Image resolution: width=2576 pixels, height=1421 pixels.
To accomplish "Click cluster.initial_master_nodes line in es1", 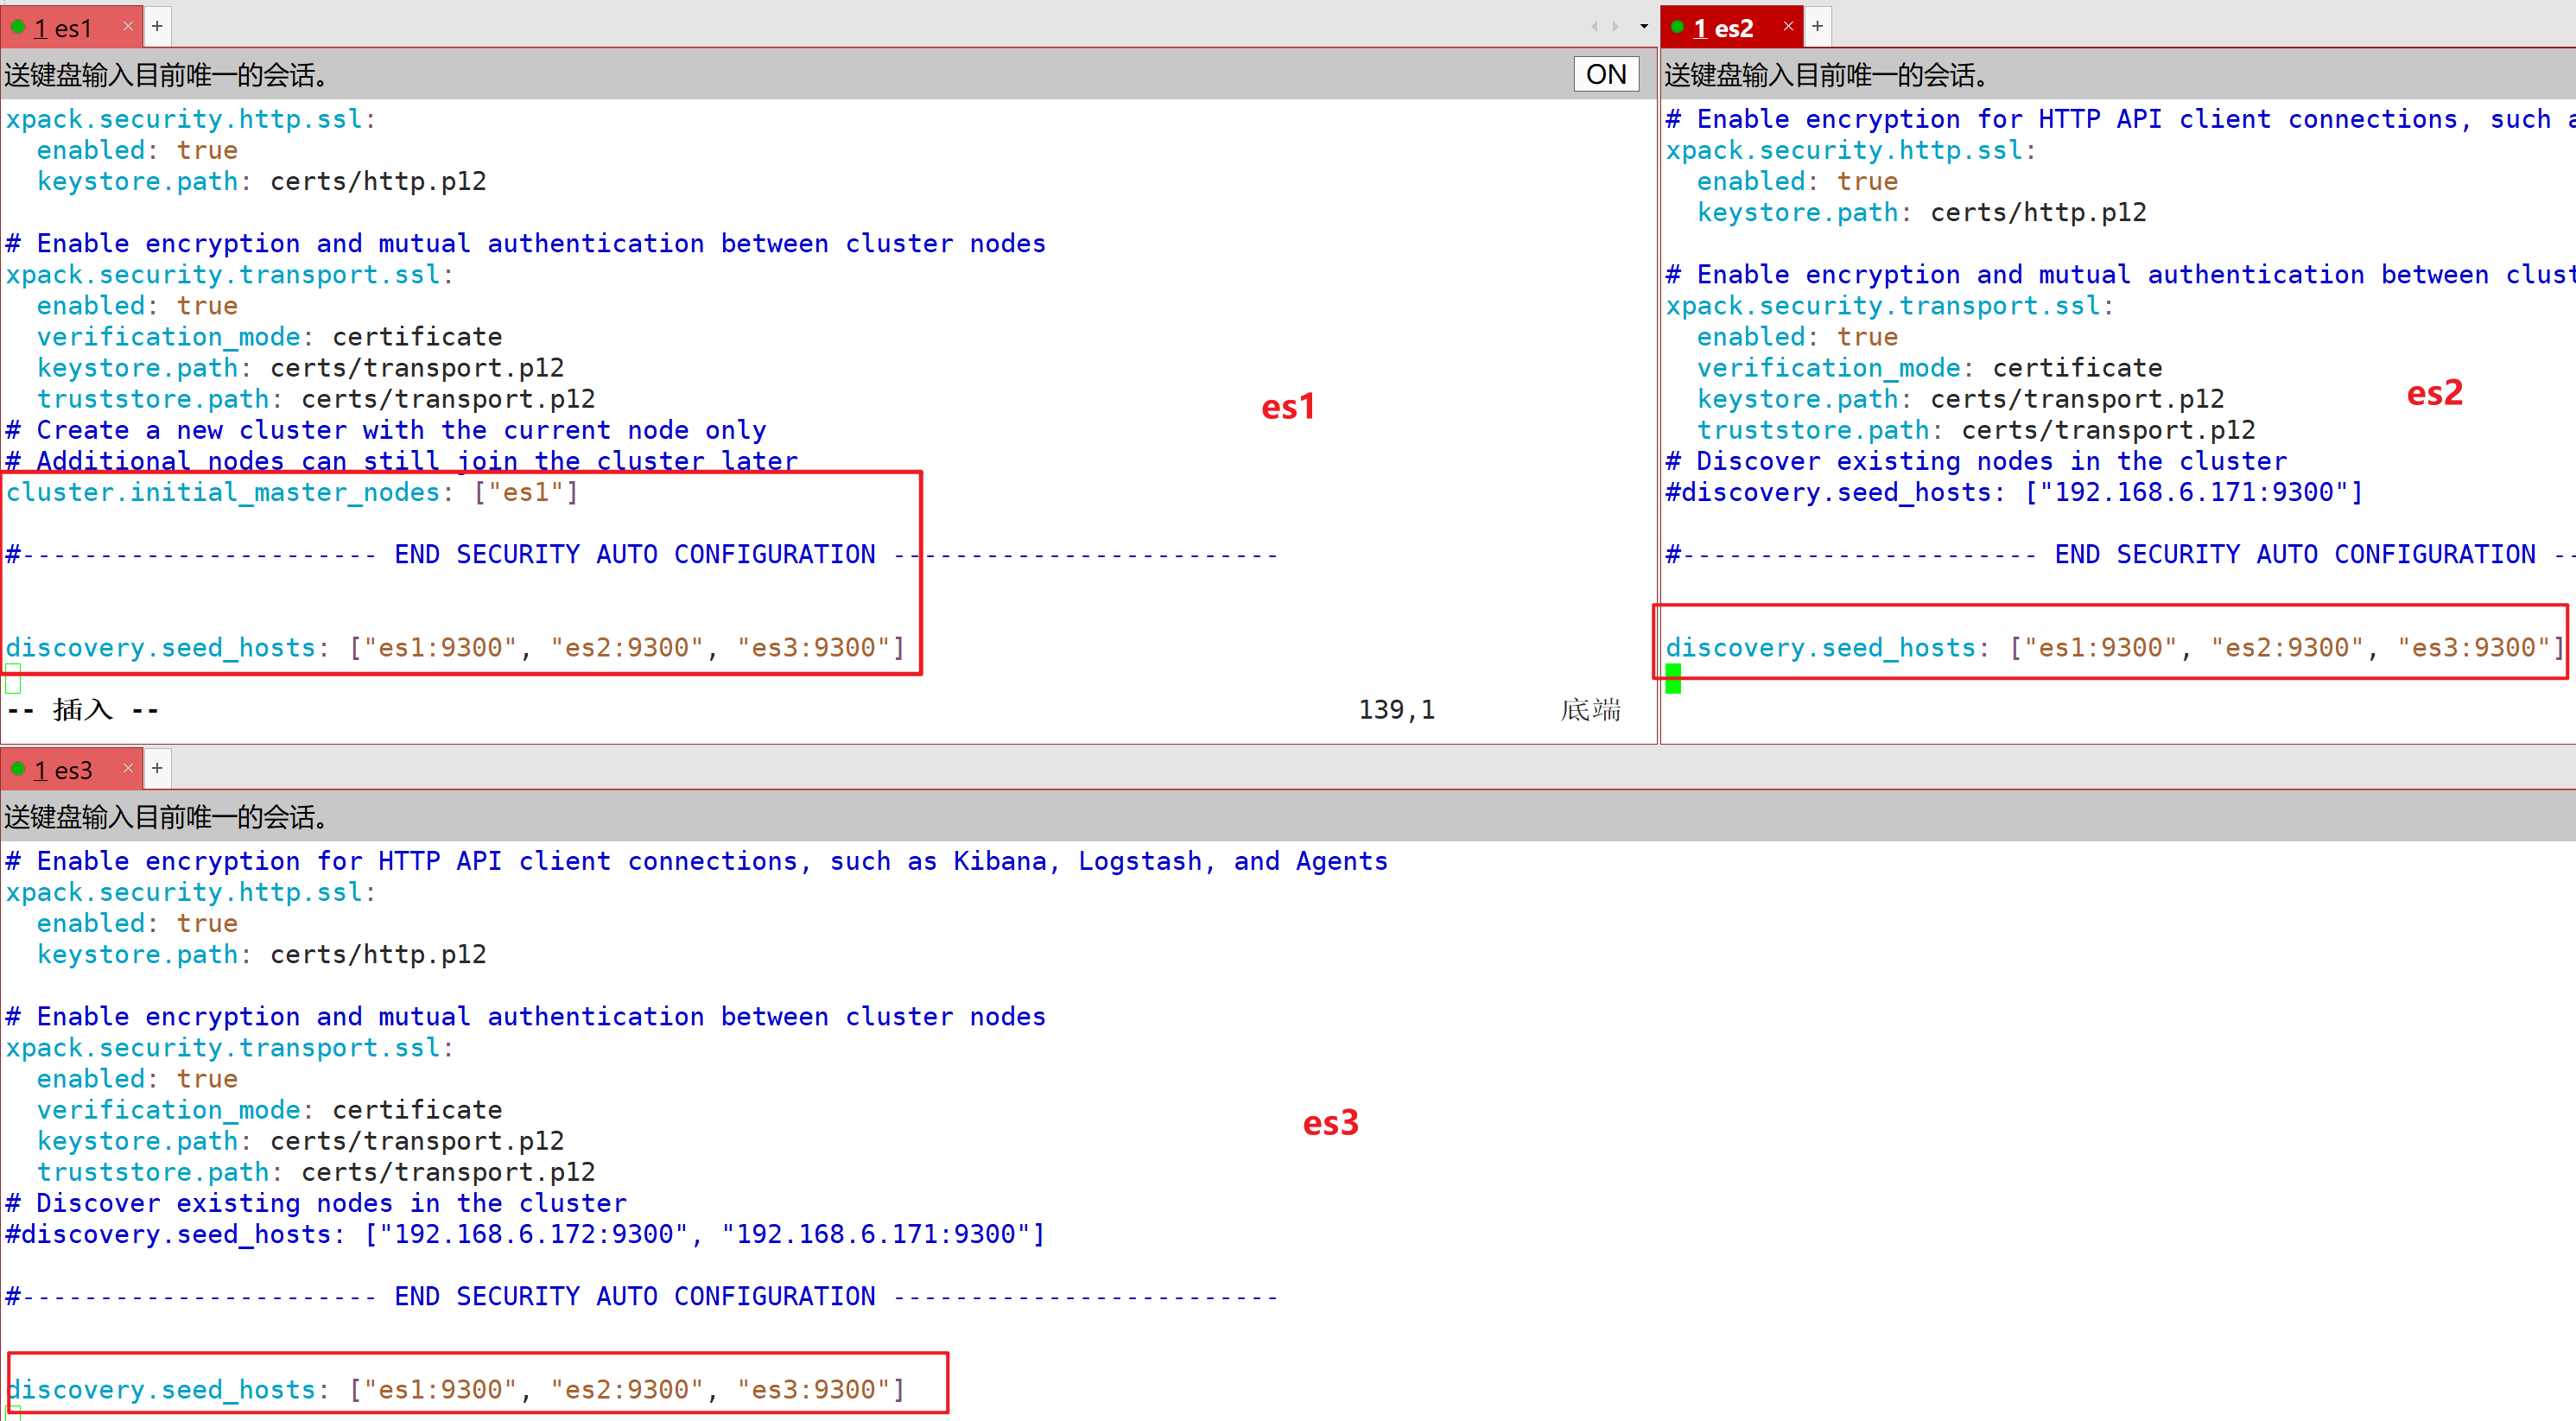I will [292, 492].
